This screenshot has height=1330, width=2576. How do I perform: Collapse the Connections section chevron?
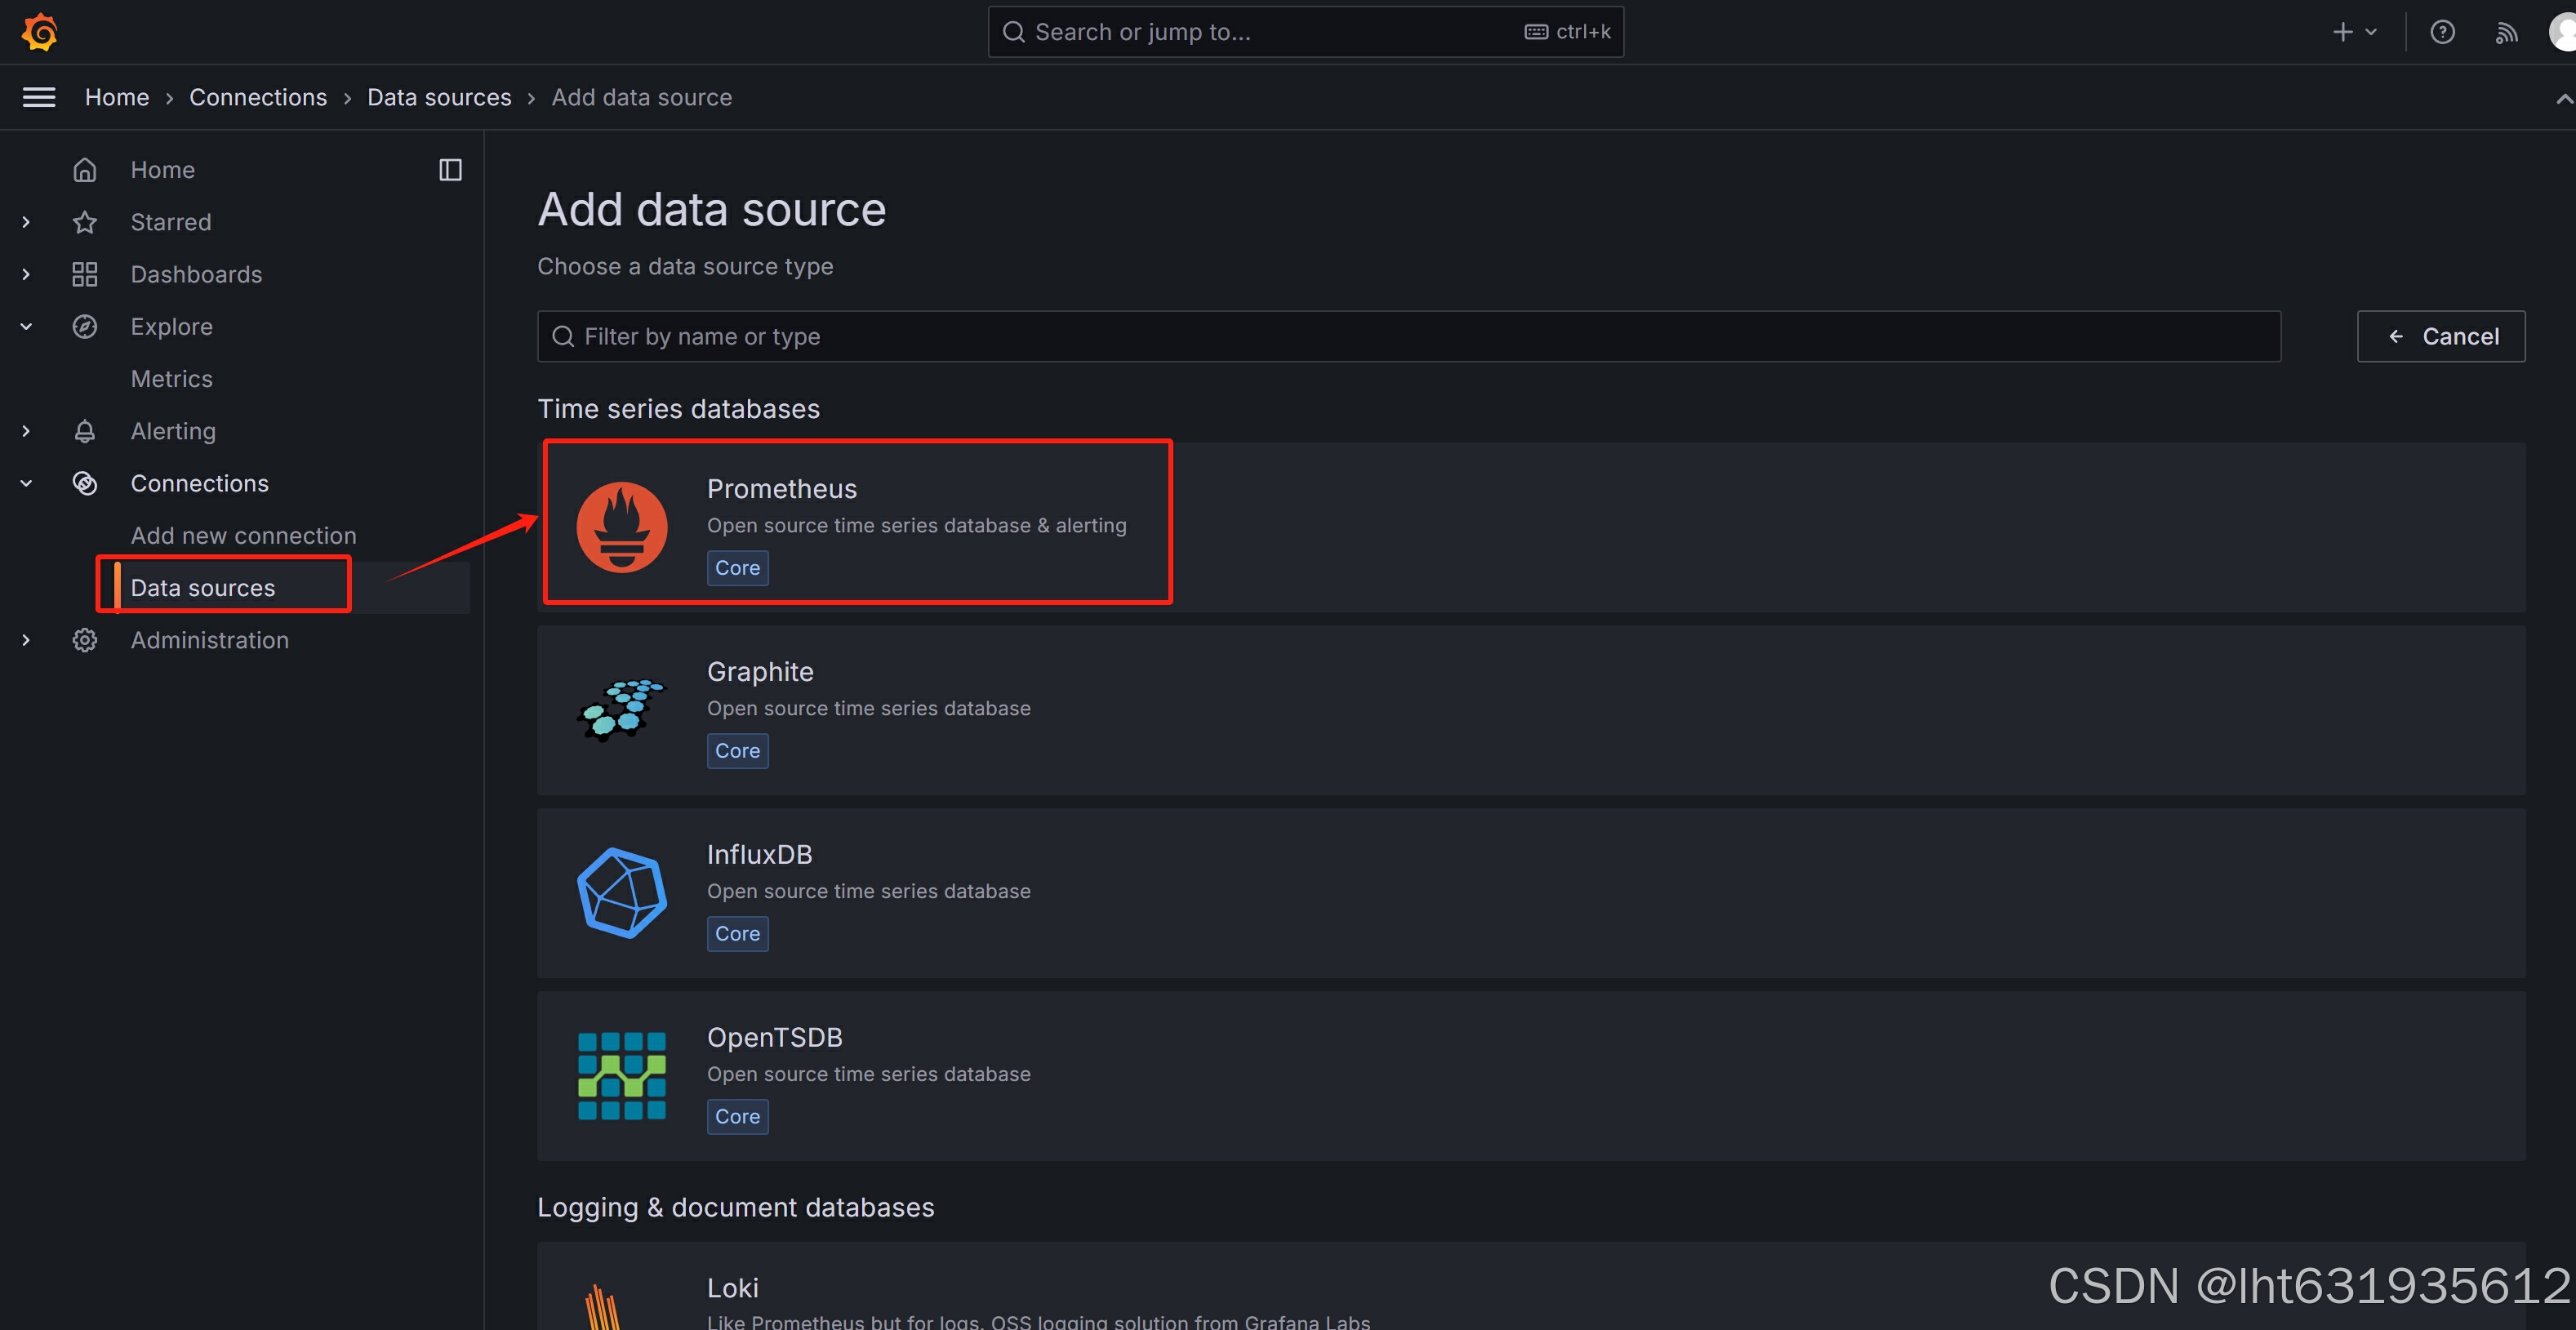click(x=26, y=483)
